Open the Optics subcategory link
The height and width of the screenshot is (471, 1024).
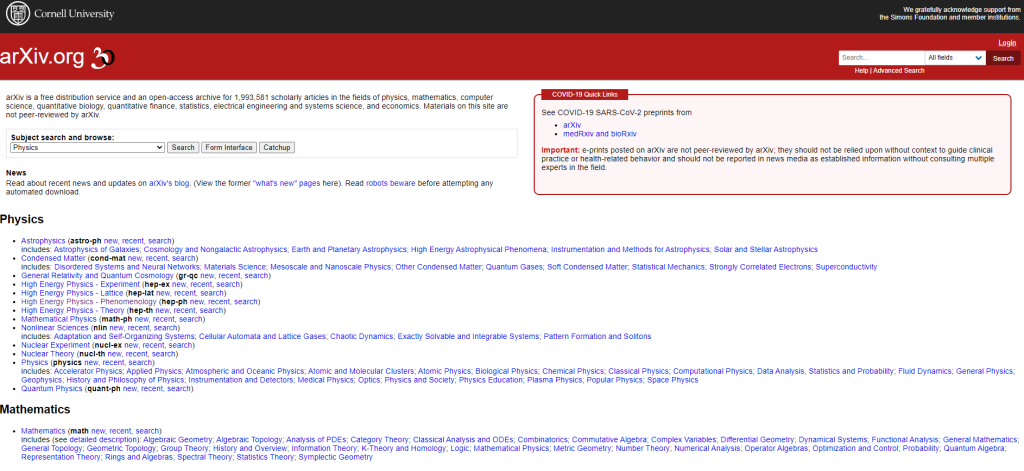pos(369,380)
